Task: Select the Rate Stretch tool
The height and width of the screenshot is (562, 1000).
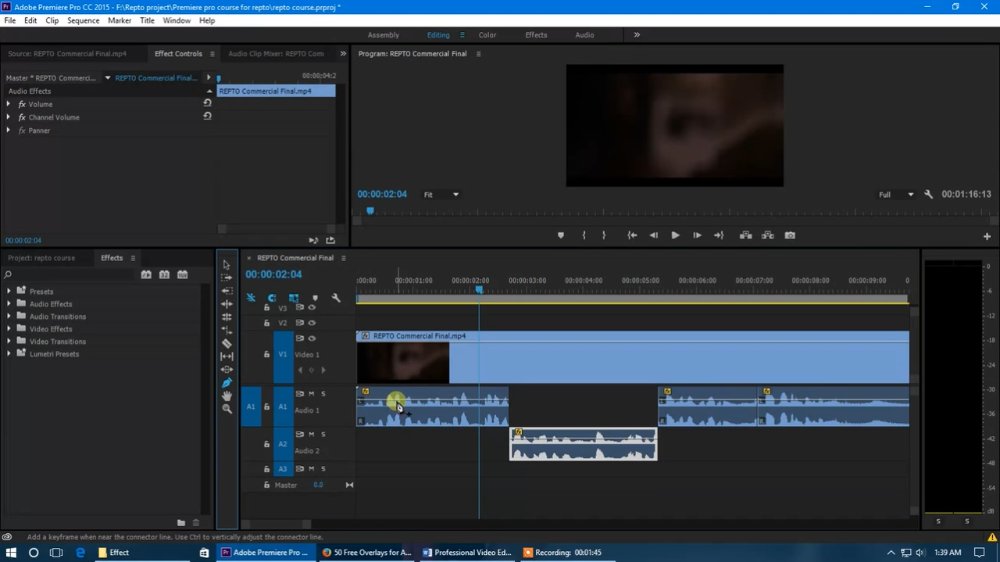Action: click(x=226, y=317)
